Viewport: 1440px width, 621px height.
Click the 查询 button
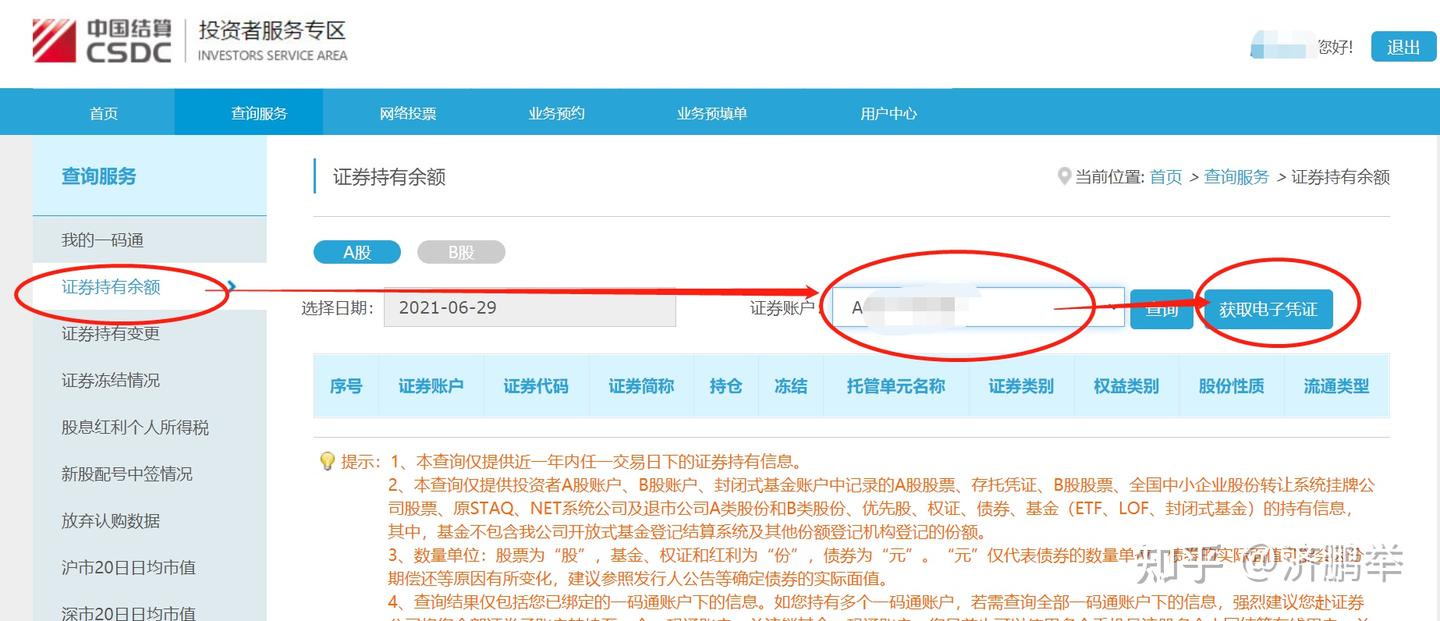pos(1160,310)
